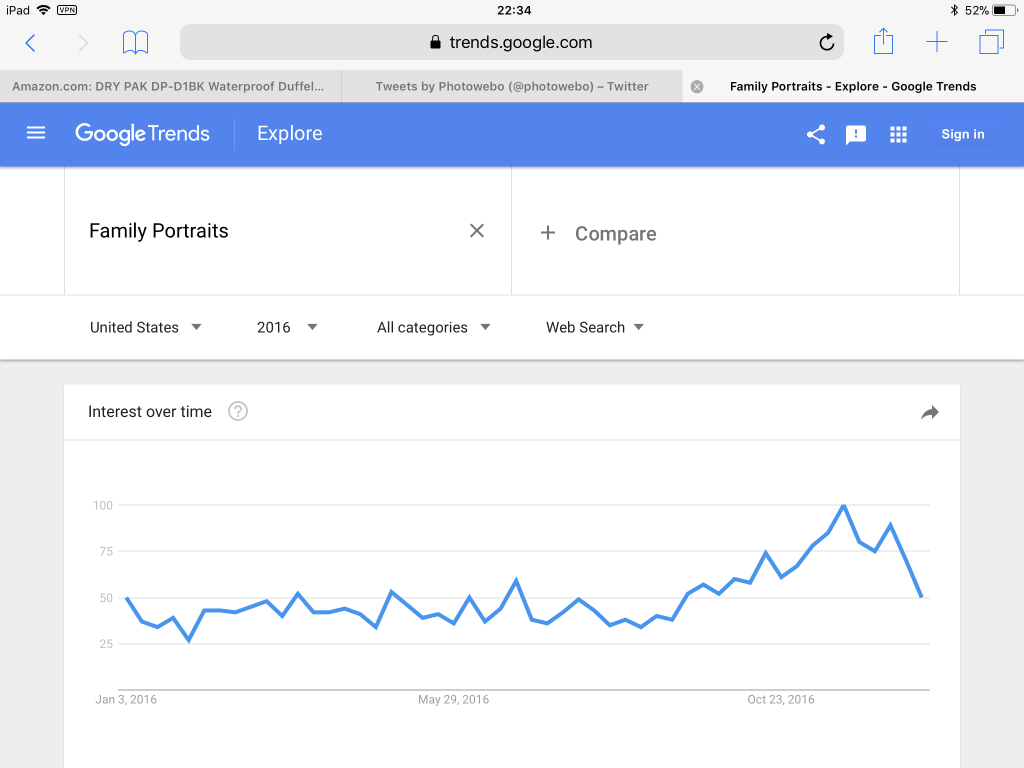Viewport: 1024px width, 768px height.
Task: Click the Sign in button
Action: pyautogui.click(x=962, y=134)
